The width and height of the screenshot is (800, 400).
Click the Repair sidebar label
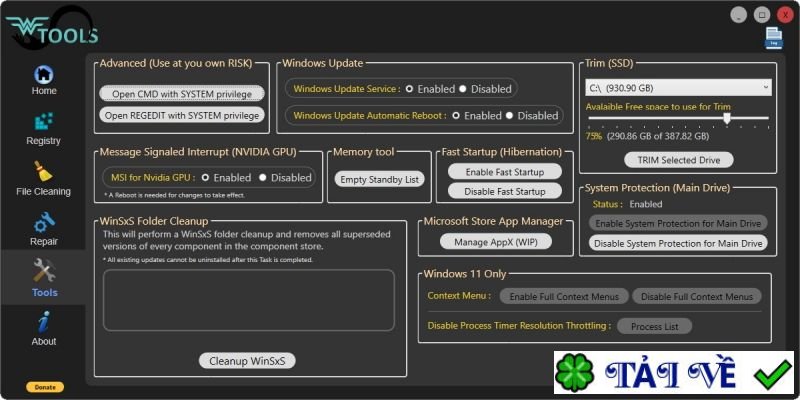44,241
